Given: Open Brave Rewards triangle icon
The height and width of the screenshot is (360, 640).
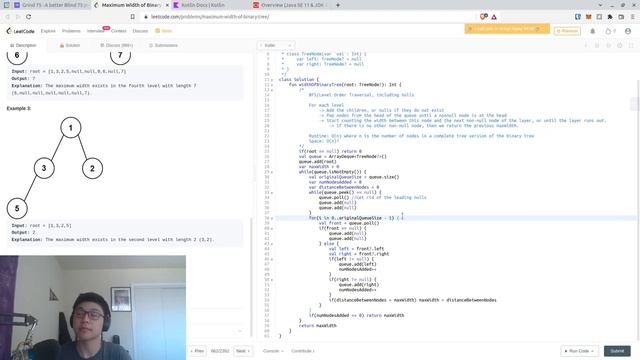Looking at the screenshot, I should pyautogui.click(x=494, y=17).
